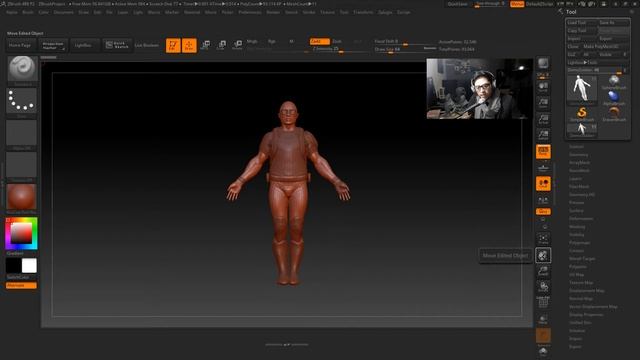The image size is (640, 360).
Task: Click the Zoom3D icon in right shelf
Action: (x=543, y=271)
